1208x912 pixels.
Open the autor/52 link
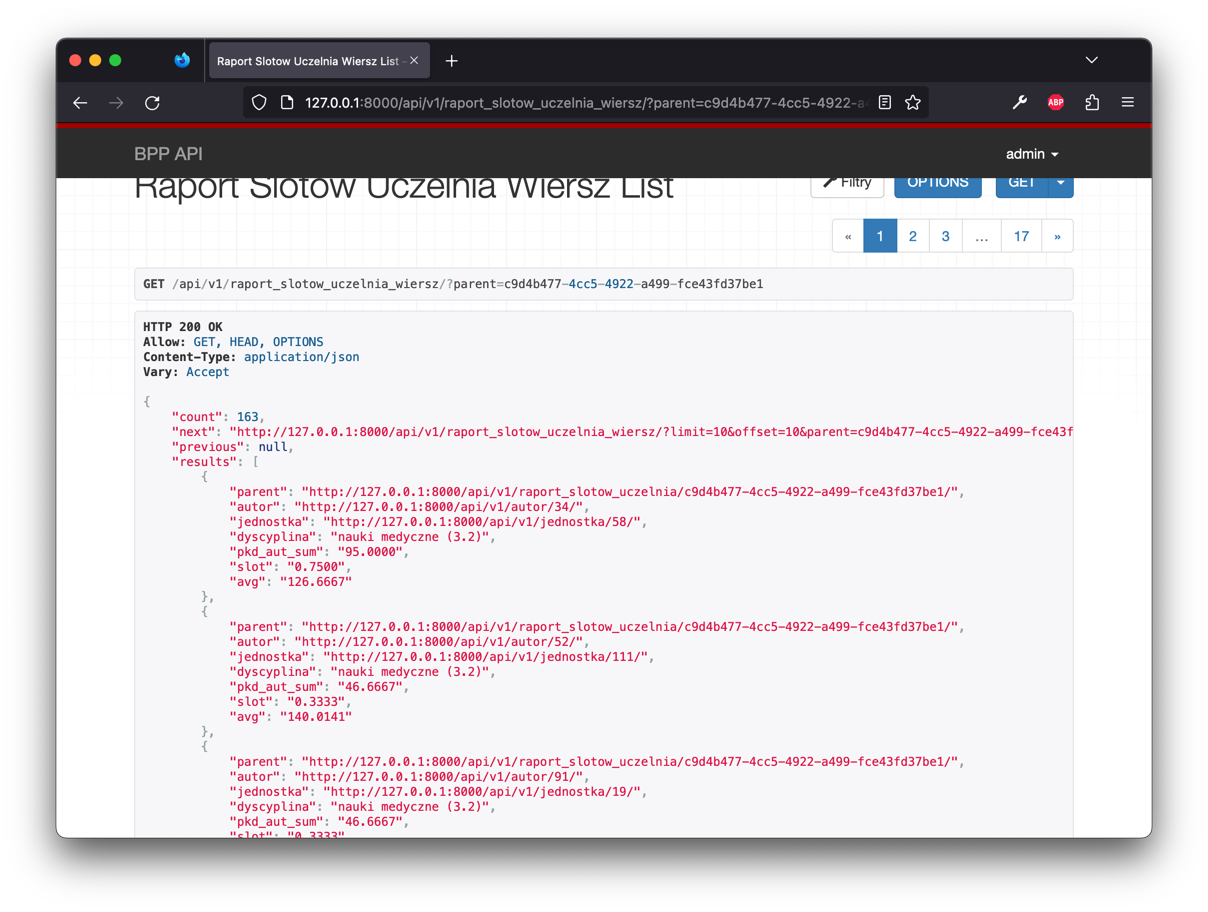440,642
